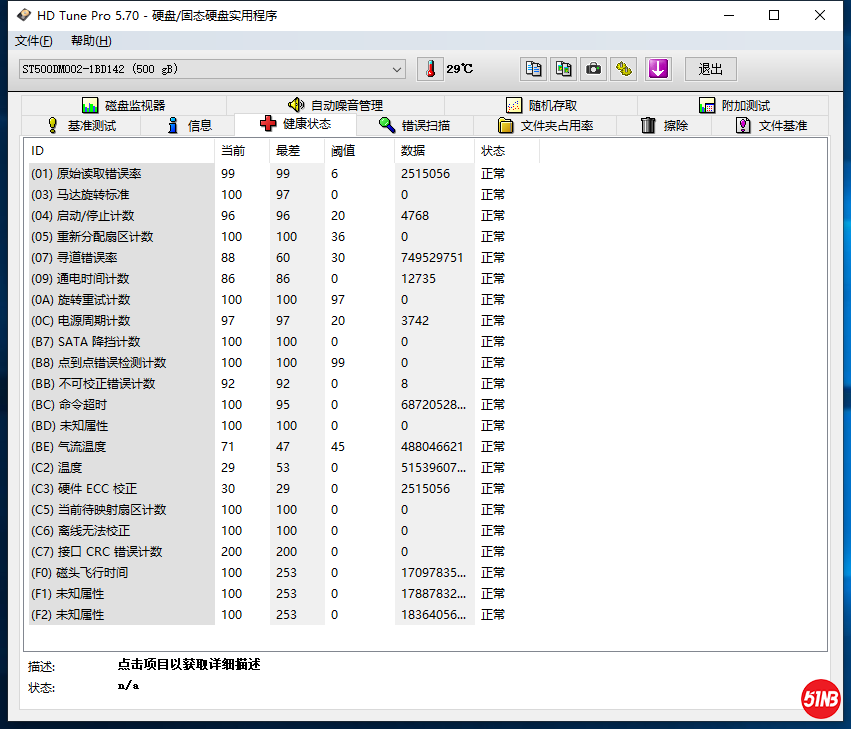Click the camera save screenshot icon
The height and width of the screenshot is (729, 851).
pyautogui.click(x=595, y=69)
